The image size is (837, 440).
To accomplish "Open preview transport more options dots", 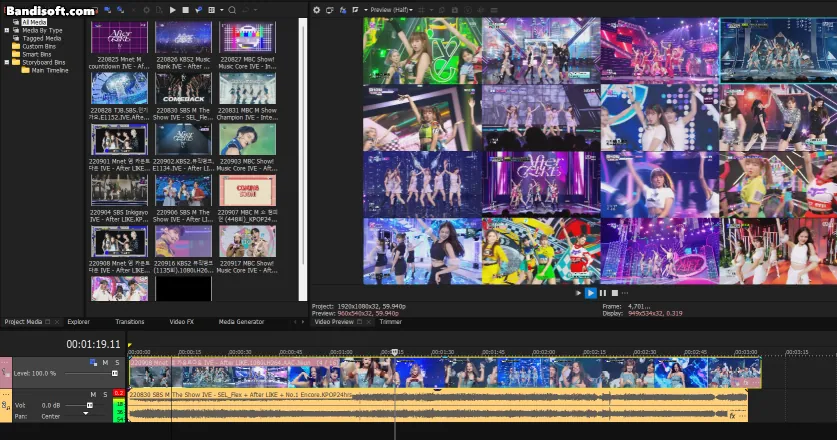I will pos(625,293).
